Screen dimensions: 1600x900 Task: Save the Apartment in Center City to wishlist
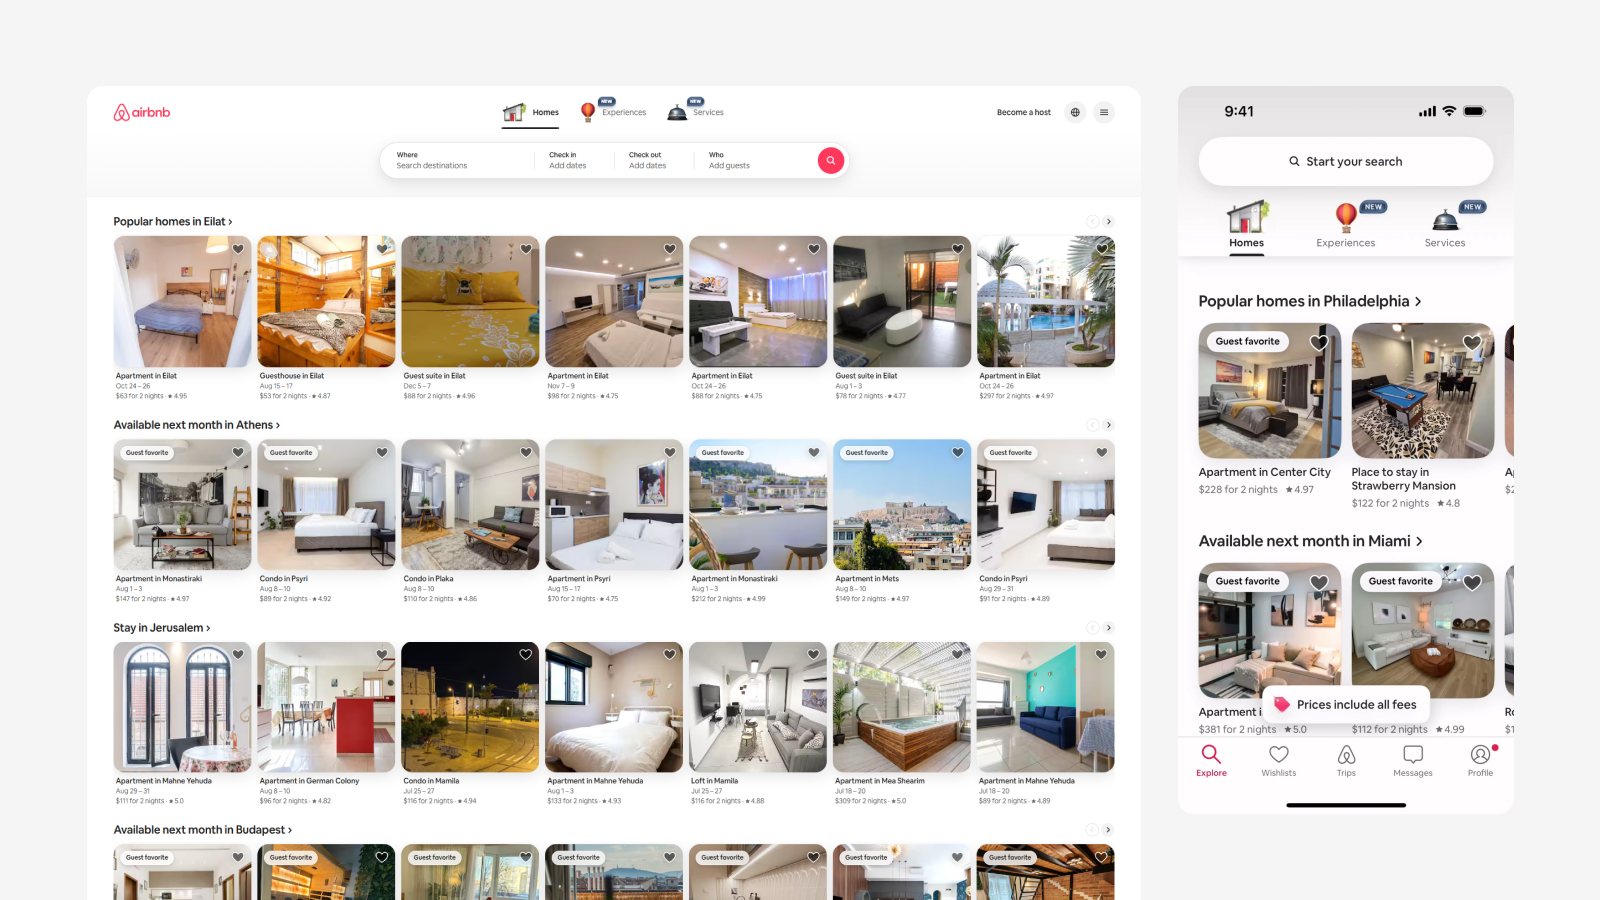coord(1318,342)
